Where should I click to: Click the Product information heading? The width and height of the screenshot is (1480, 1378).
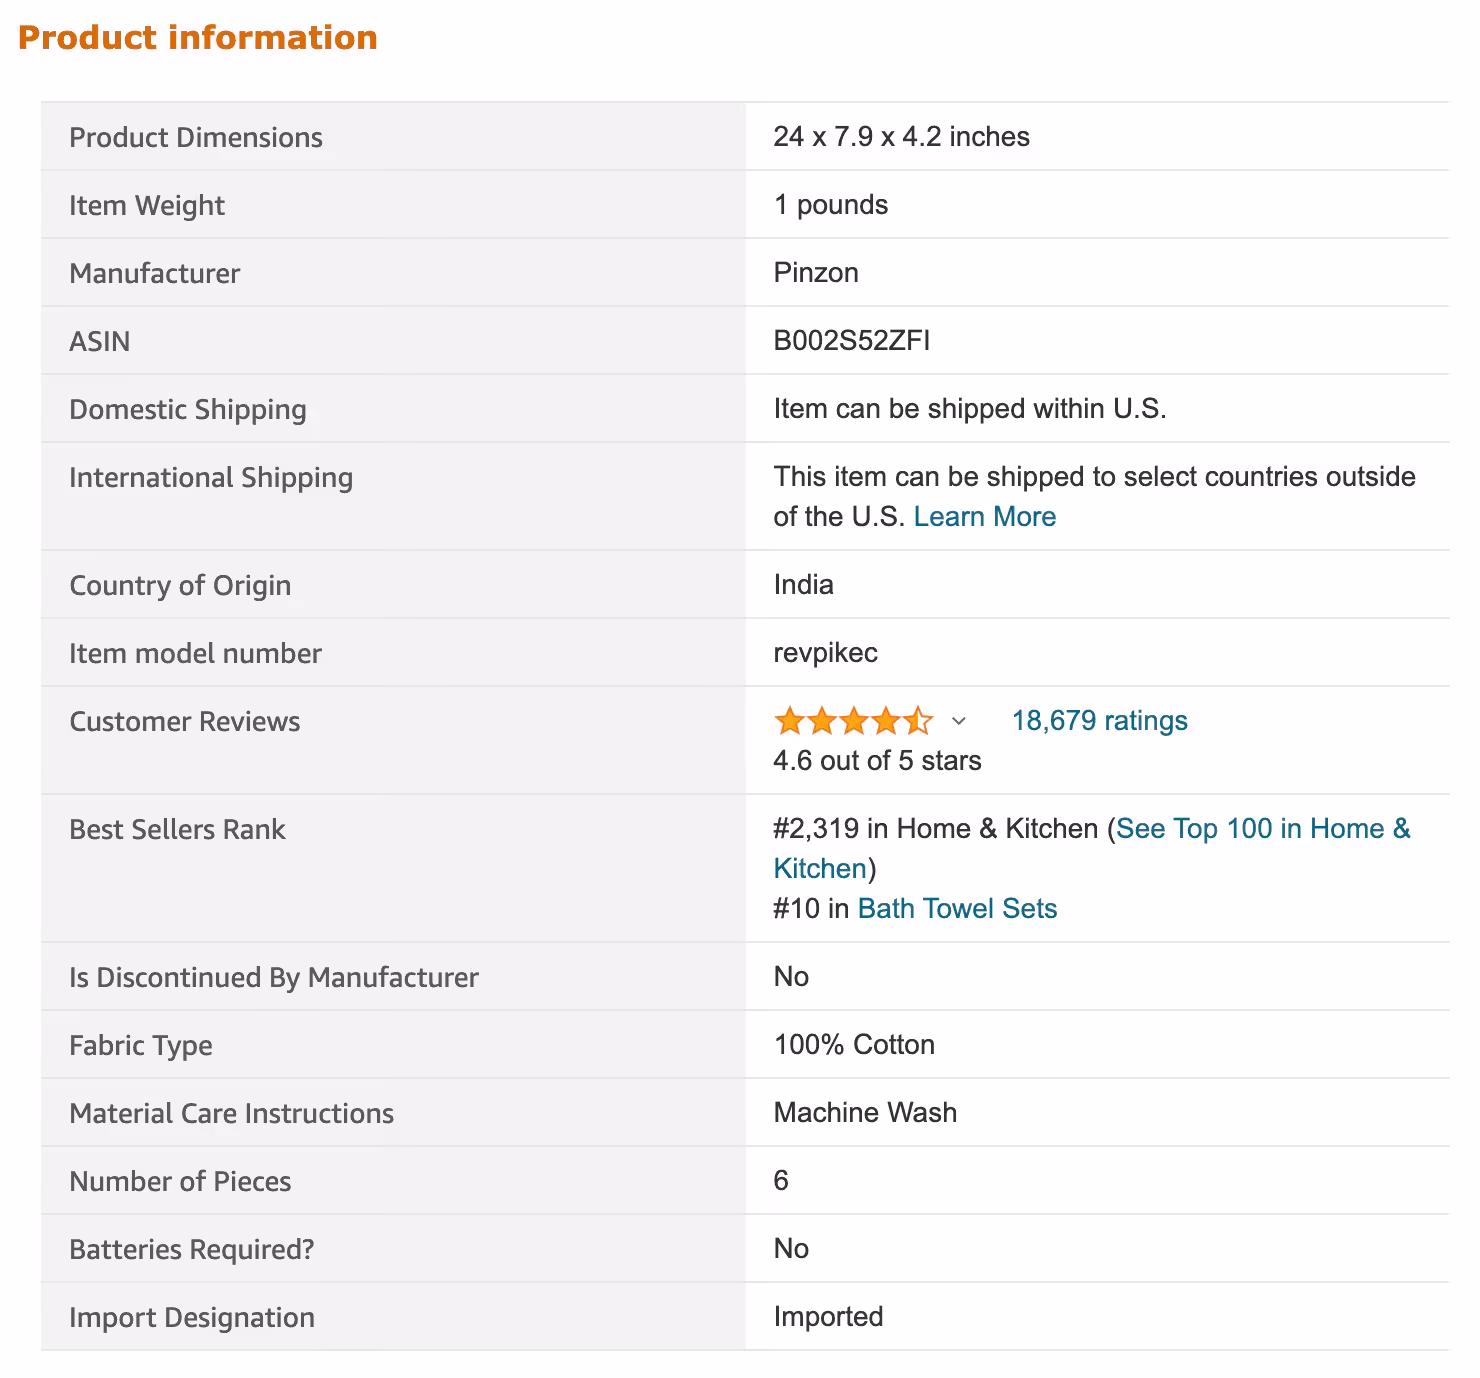pos(198,38)
